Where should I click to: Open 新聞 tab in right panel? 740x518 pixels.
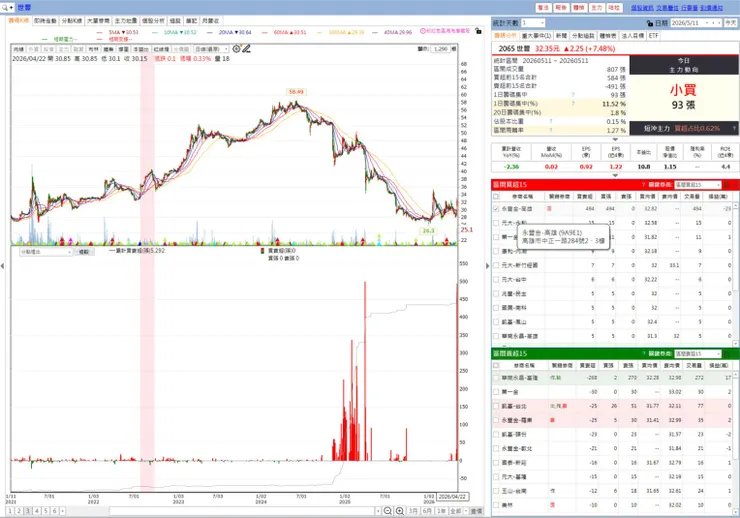pyautogui.click(x=561, y=36)
